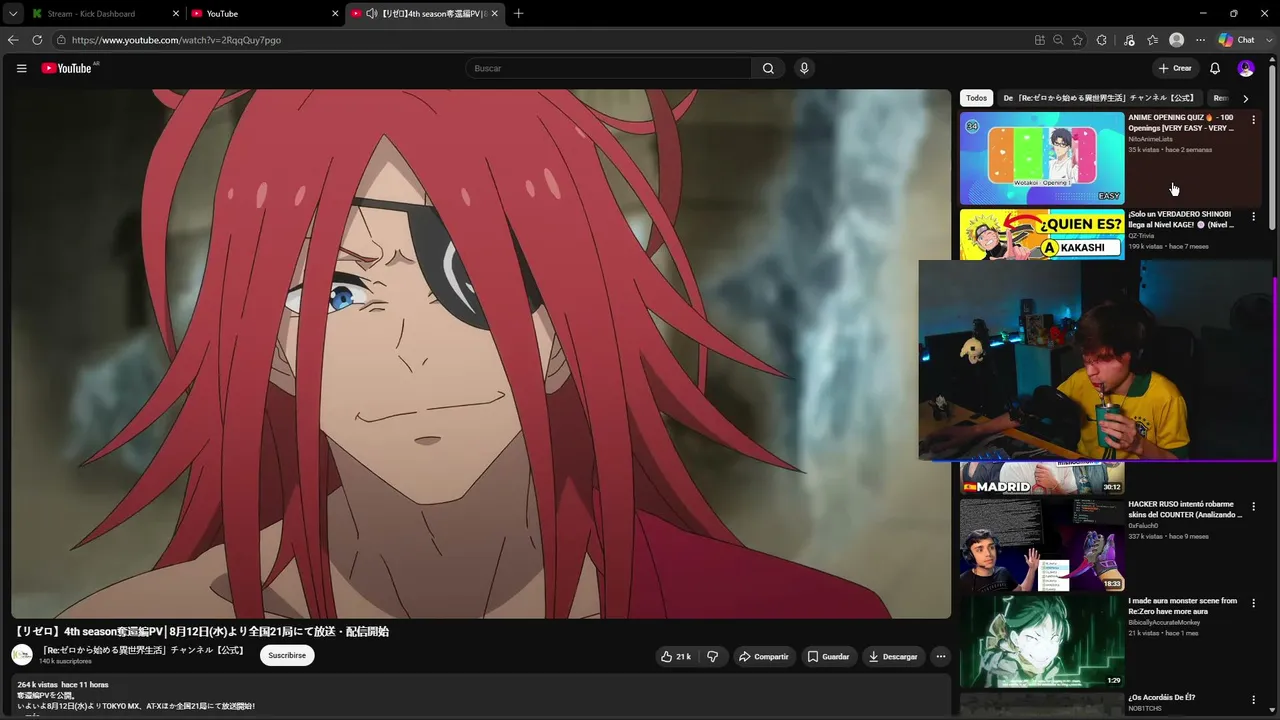Open Copilot Chat in the browser toolbar
Image resolution: width=1280 pixels, height=720 pixels.
[1237, 40]
